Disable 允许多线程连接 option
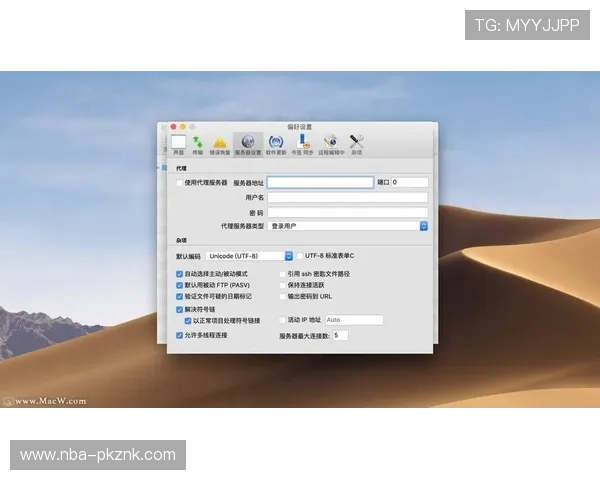The image size is (600, 480). (180, 335)
